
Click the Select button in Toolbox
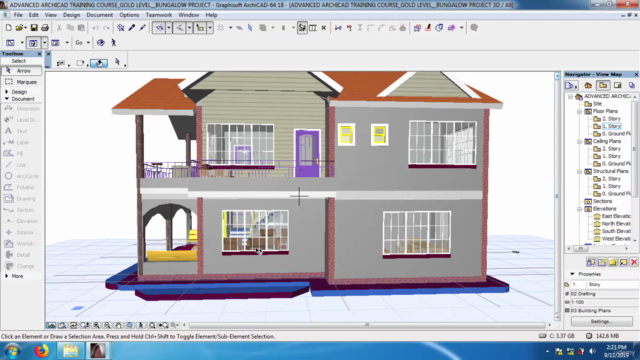(19, 61)
